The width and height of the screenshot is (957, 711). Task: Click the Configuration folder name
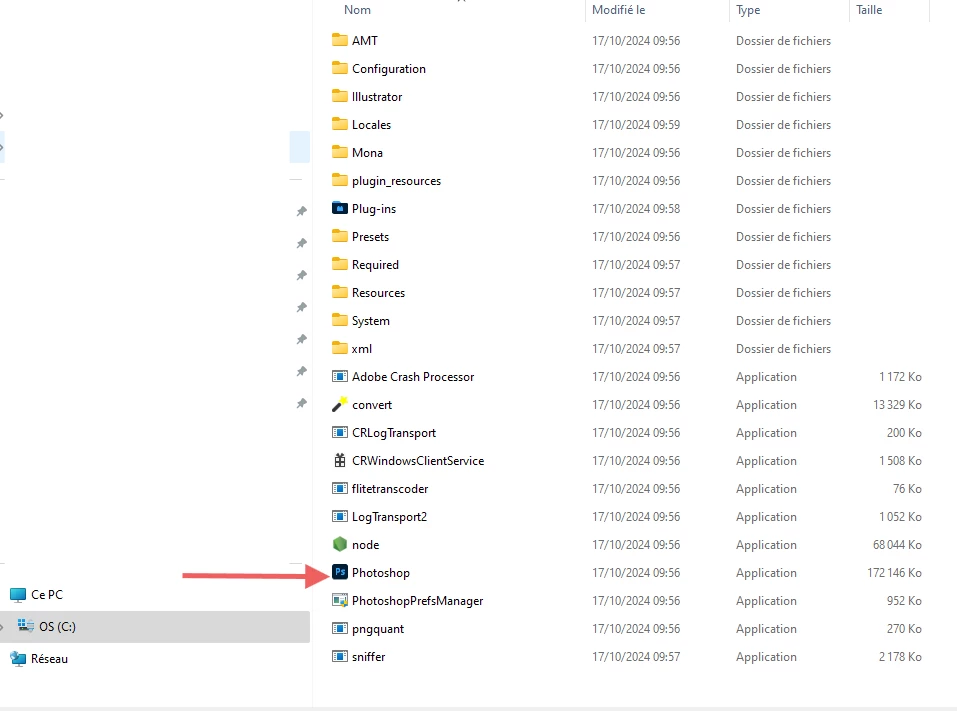coord(389,69)
